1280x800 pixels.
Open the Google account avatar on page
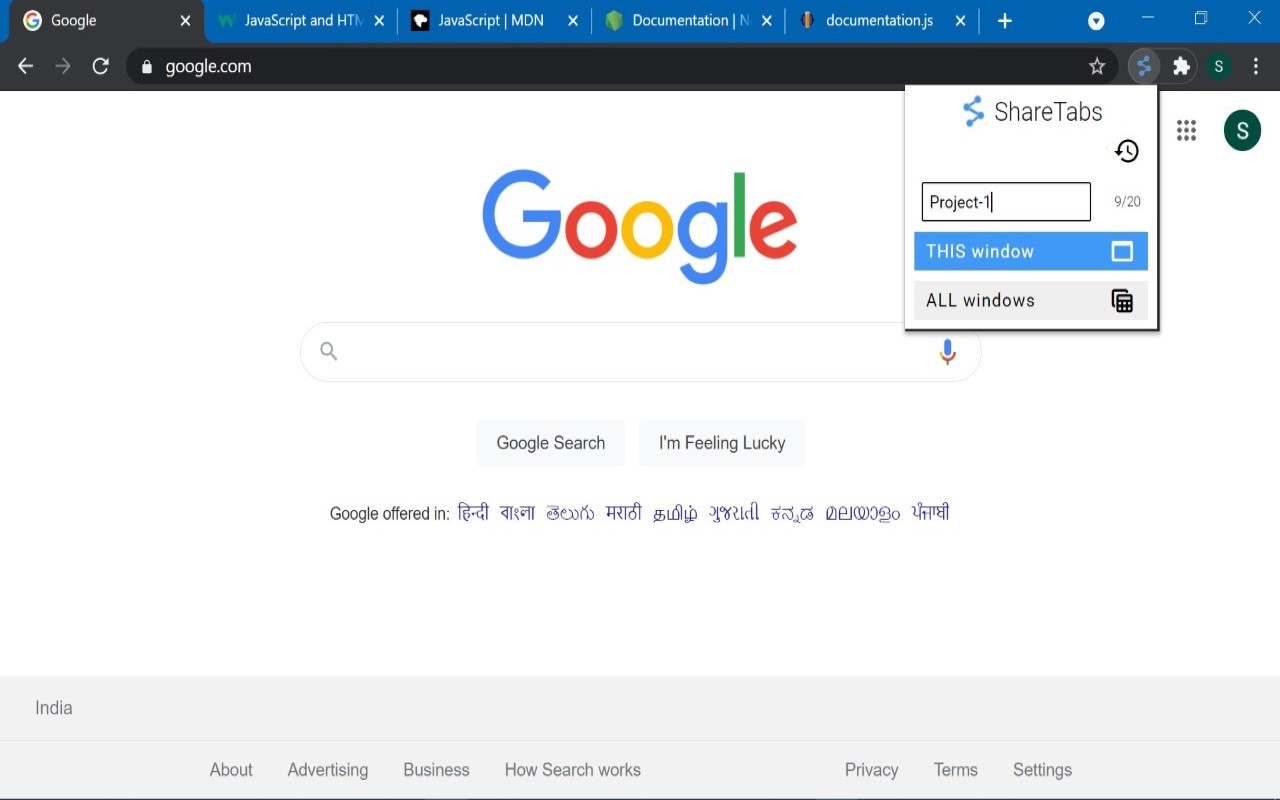[x=1242, y=130]
